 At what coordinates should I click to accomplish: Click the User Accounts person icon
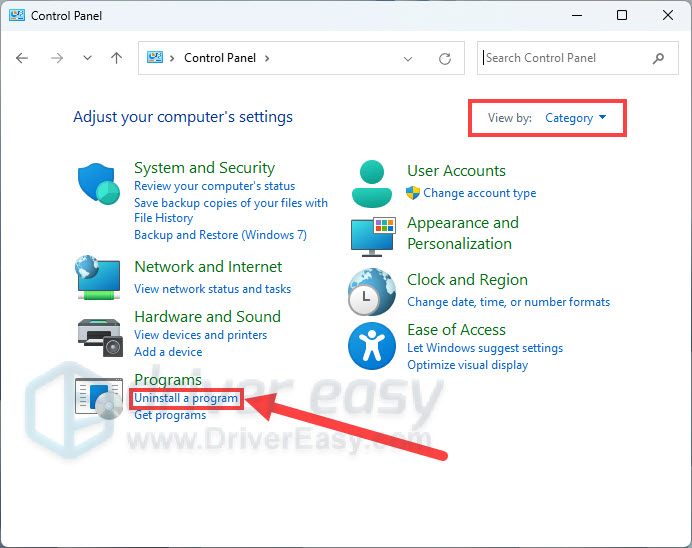pos(371,183)
